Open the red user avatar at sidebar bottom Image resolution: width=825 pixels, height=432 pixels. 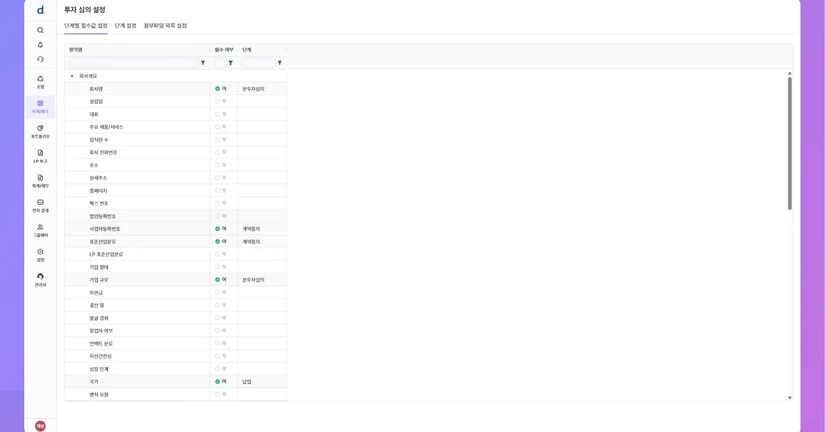click(x=40, y=426)
